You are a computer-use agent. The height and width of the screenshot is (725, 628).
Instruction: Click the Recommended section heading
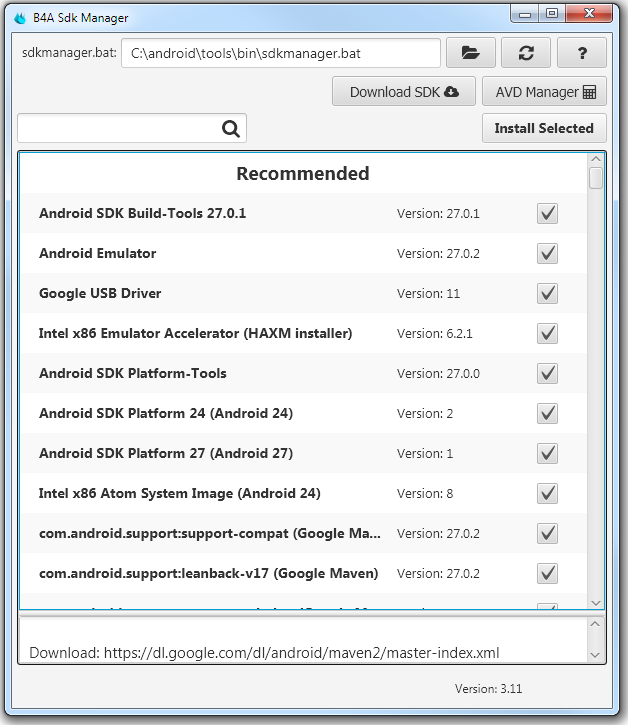[303, 174]
